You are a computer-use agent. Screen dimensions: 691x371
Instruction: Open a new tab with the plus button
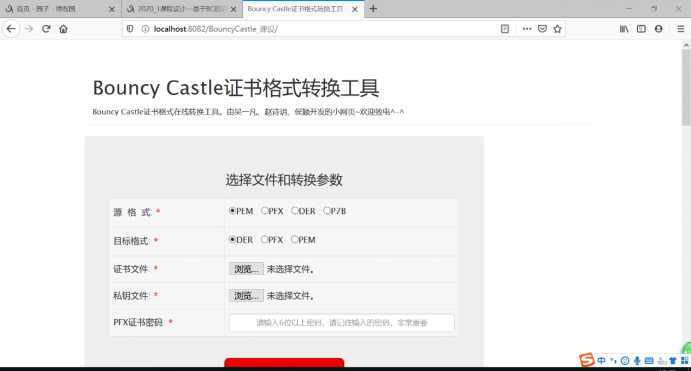(x=373, y=8)
